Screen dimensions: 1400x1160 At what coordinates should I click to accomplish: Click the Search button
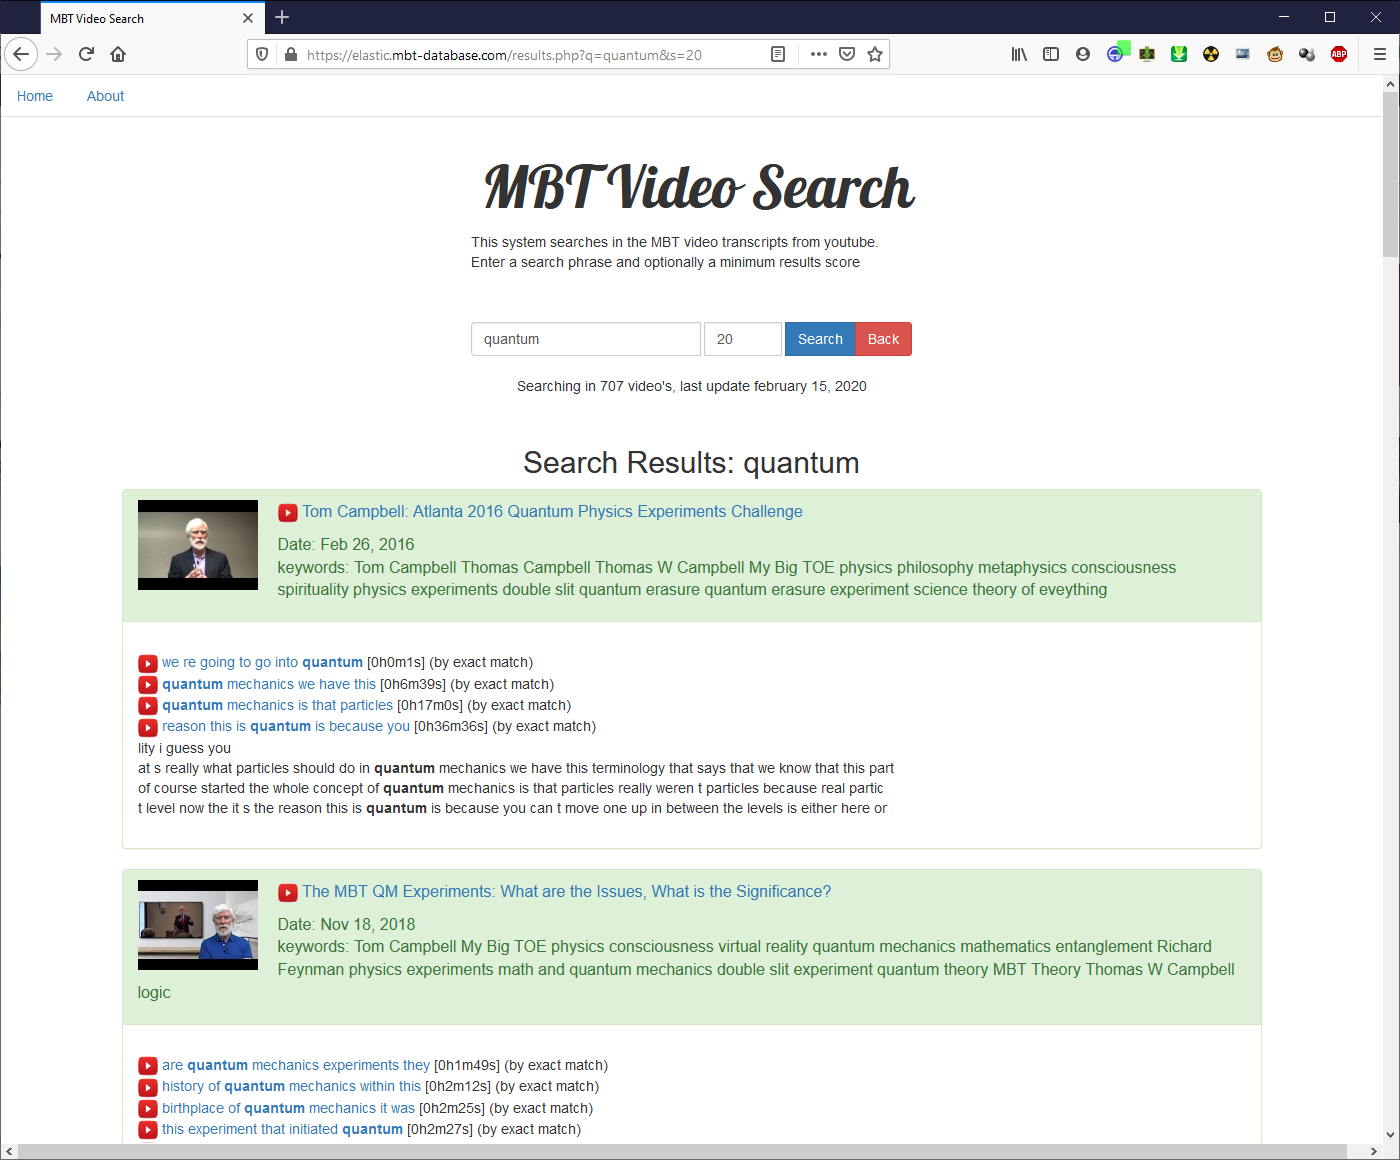click(820, 339)
